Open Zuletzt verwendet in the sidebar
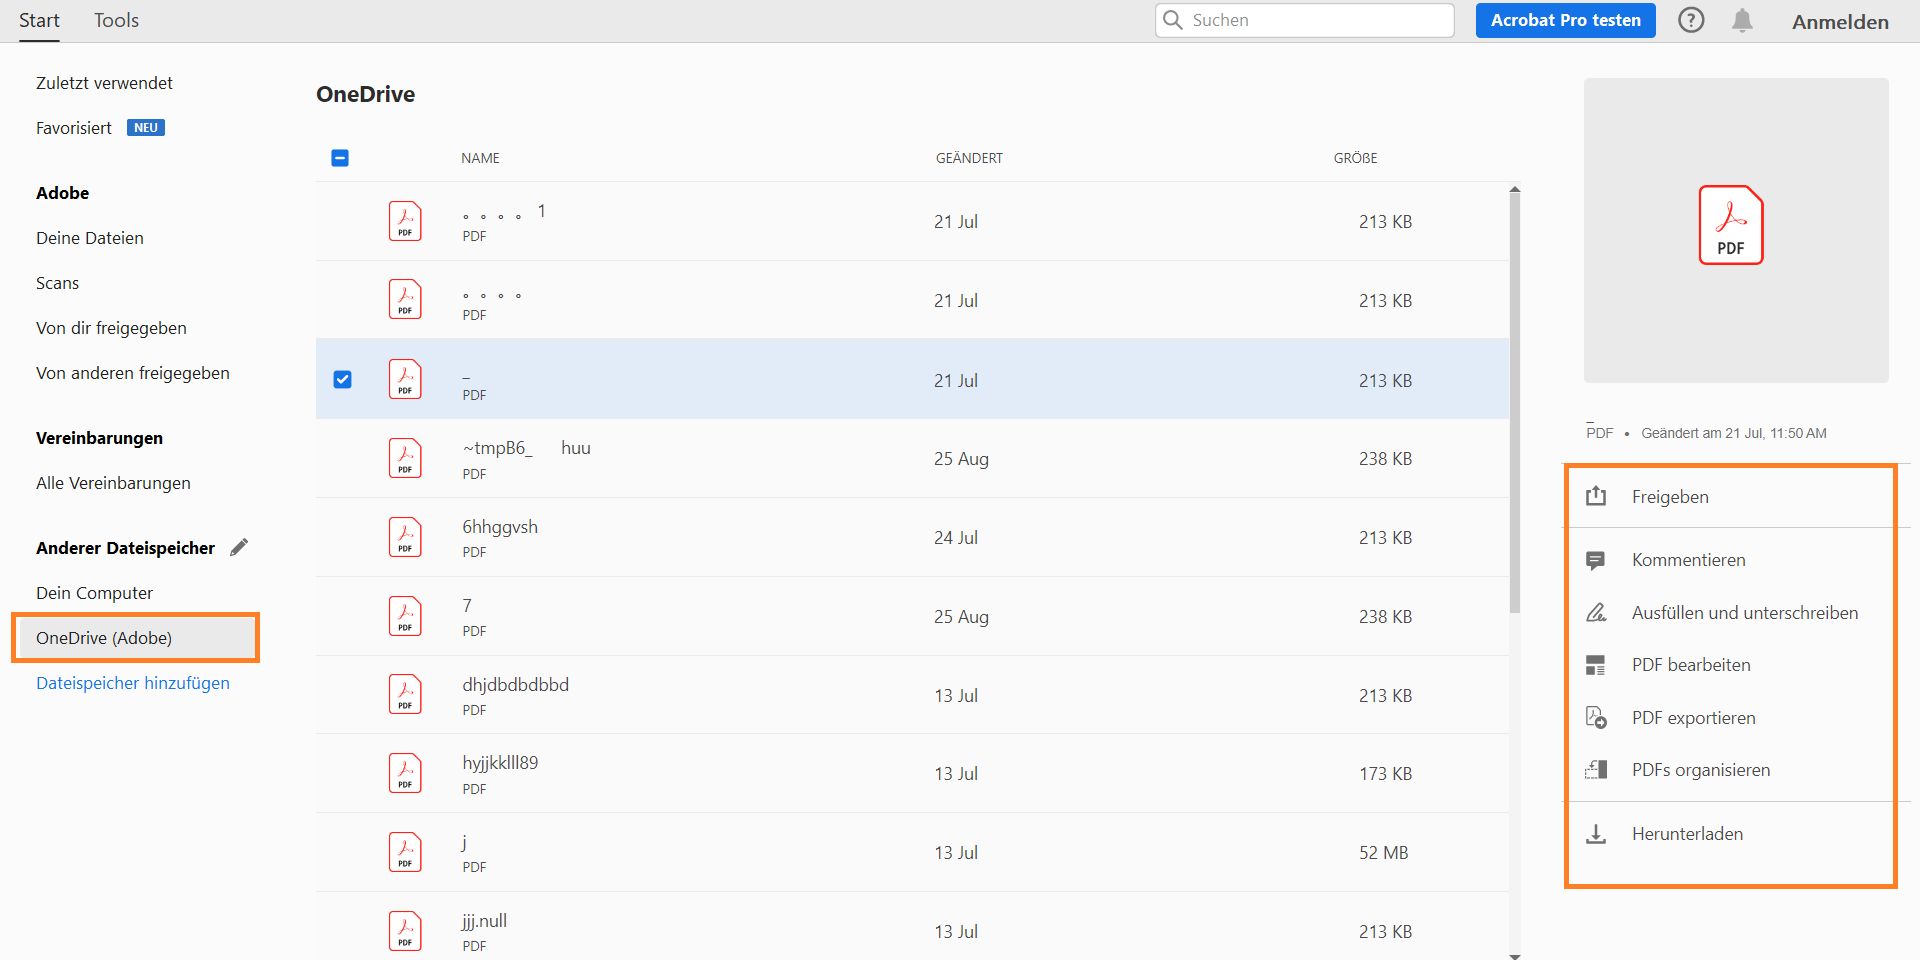This screenshot has height=960, width=1920. [x=104, y=83]
